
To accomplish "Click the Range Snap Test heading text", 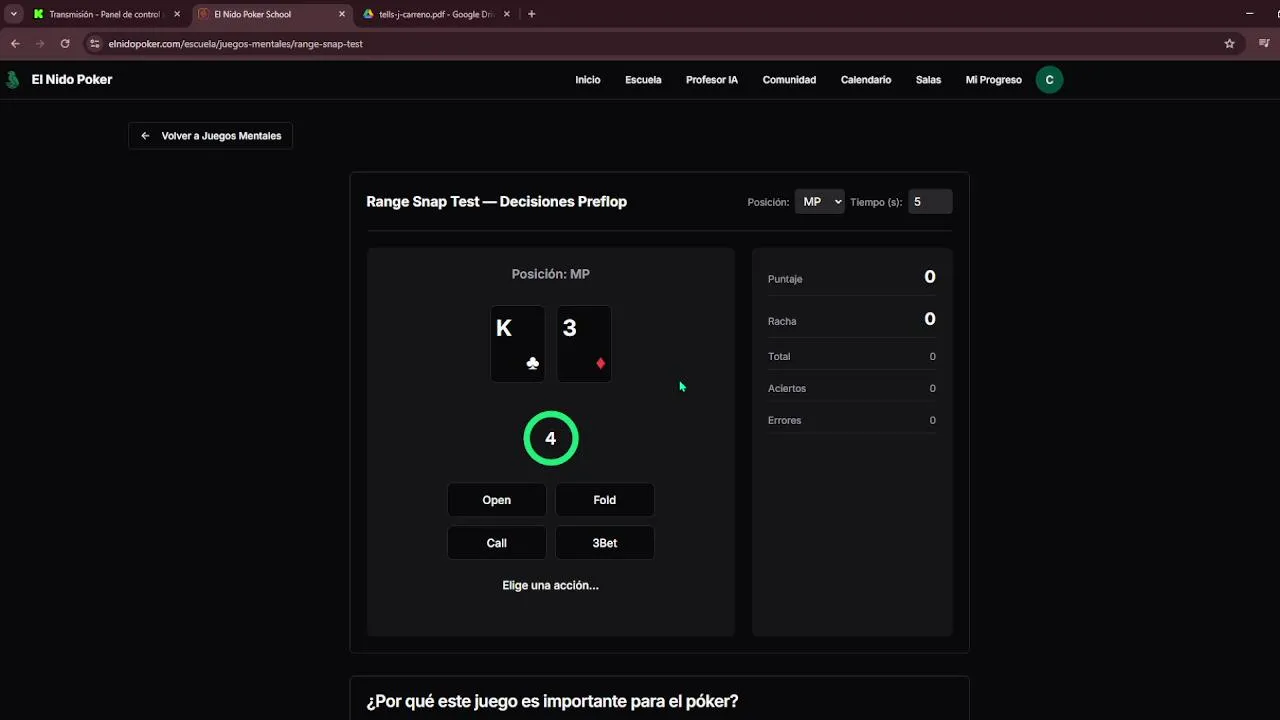I will 497,202.
